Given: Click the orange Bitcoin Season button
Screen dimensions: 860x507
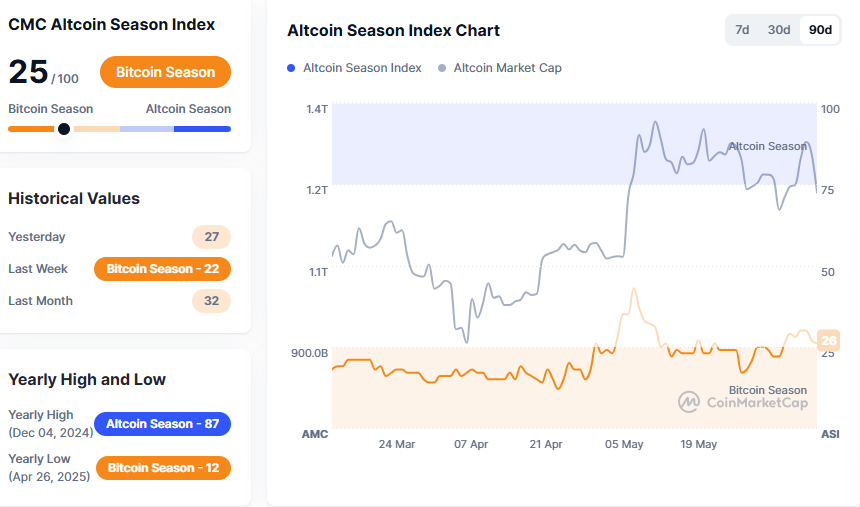Looking at the screenshot, I should 165,72.
